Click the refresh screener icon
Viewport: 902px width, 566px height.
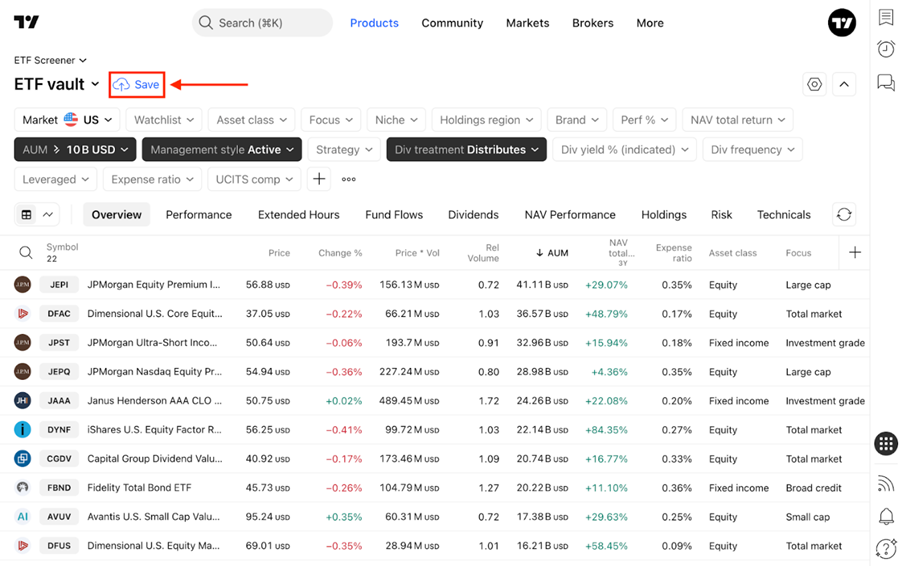844,215
